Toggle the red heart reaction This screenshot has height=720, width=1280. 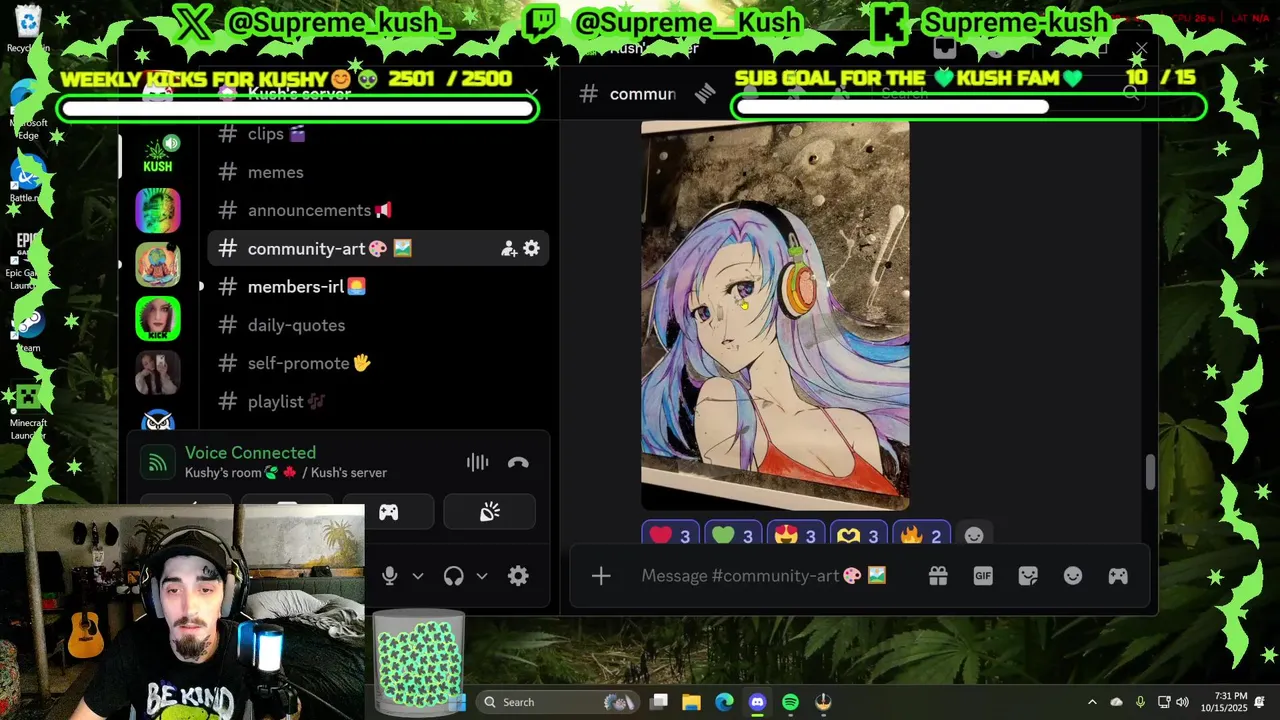(670, 536)
